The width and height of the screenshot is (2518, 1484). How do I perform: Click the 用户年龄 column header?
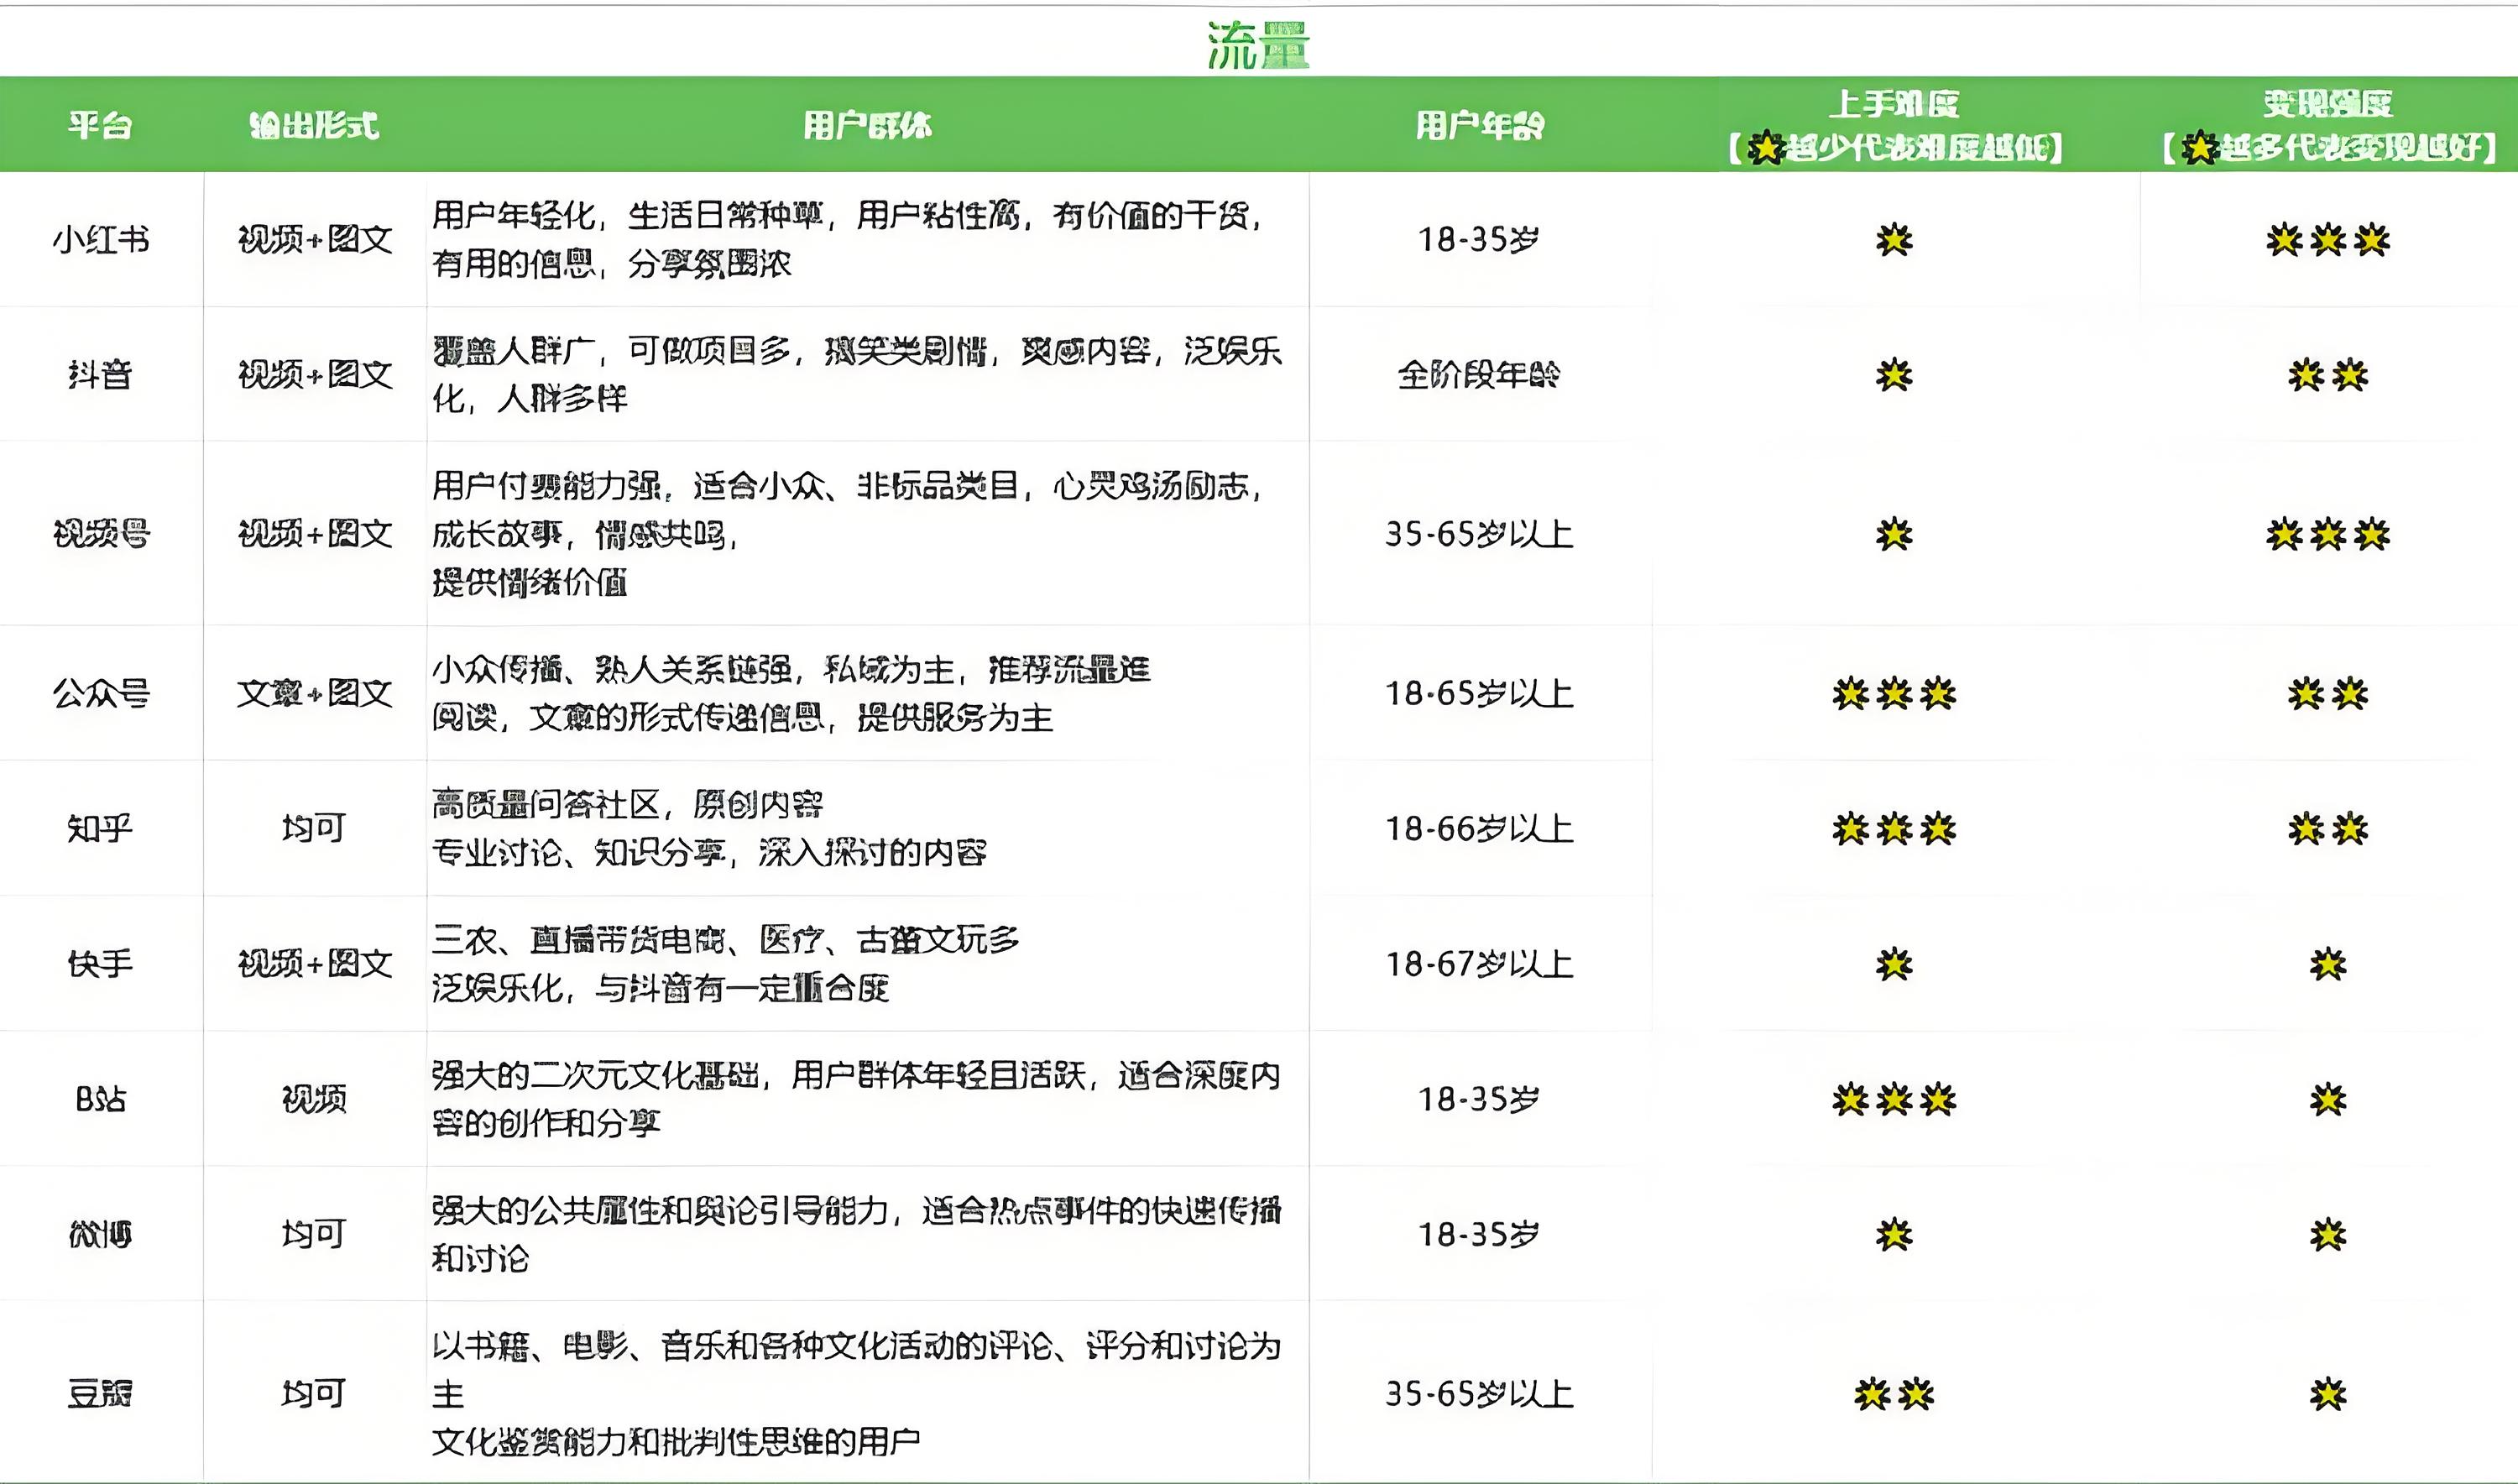point(1479,125)
